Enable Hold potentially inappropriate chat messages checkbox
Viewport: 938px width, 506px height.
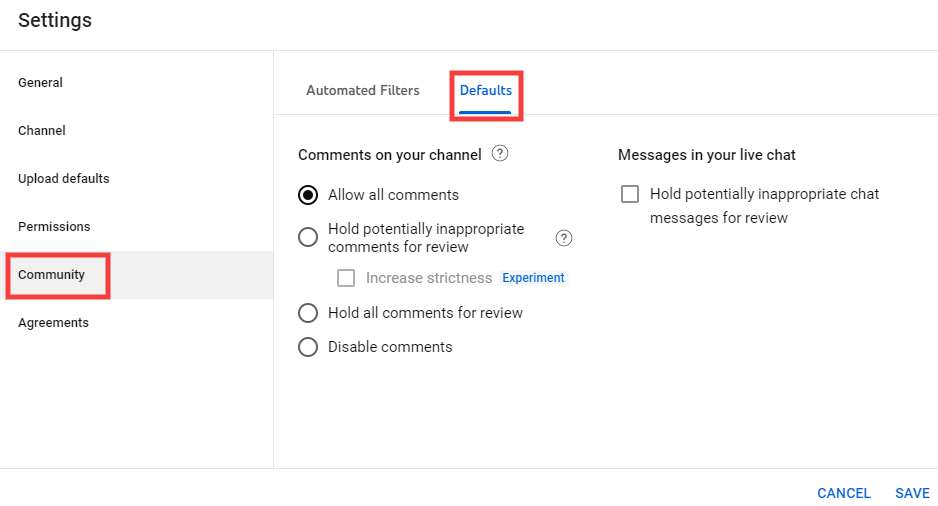click(x=630, y=194)
